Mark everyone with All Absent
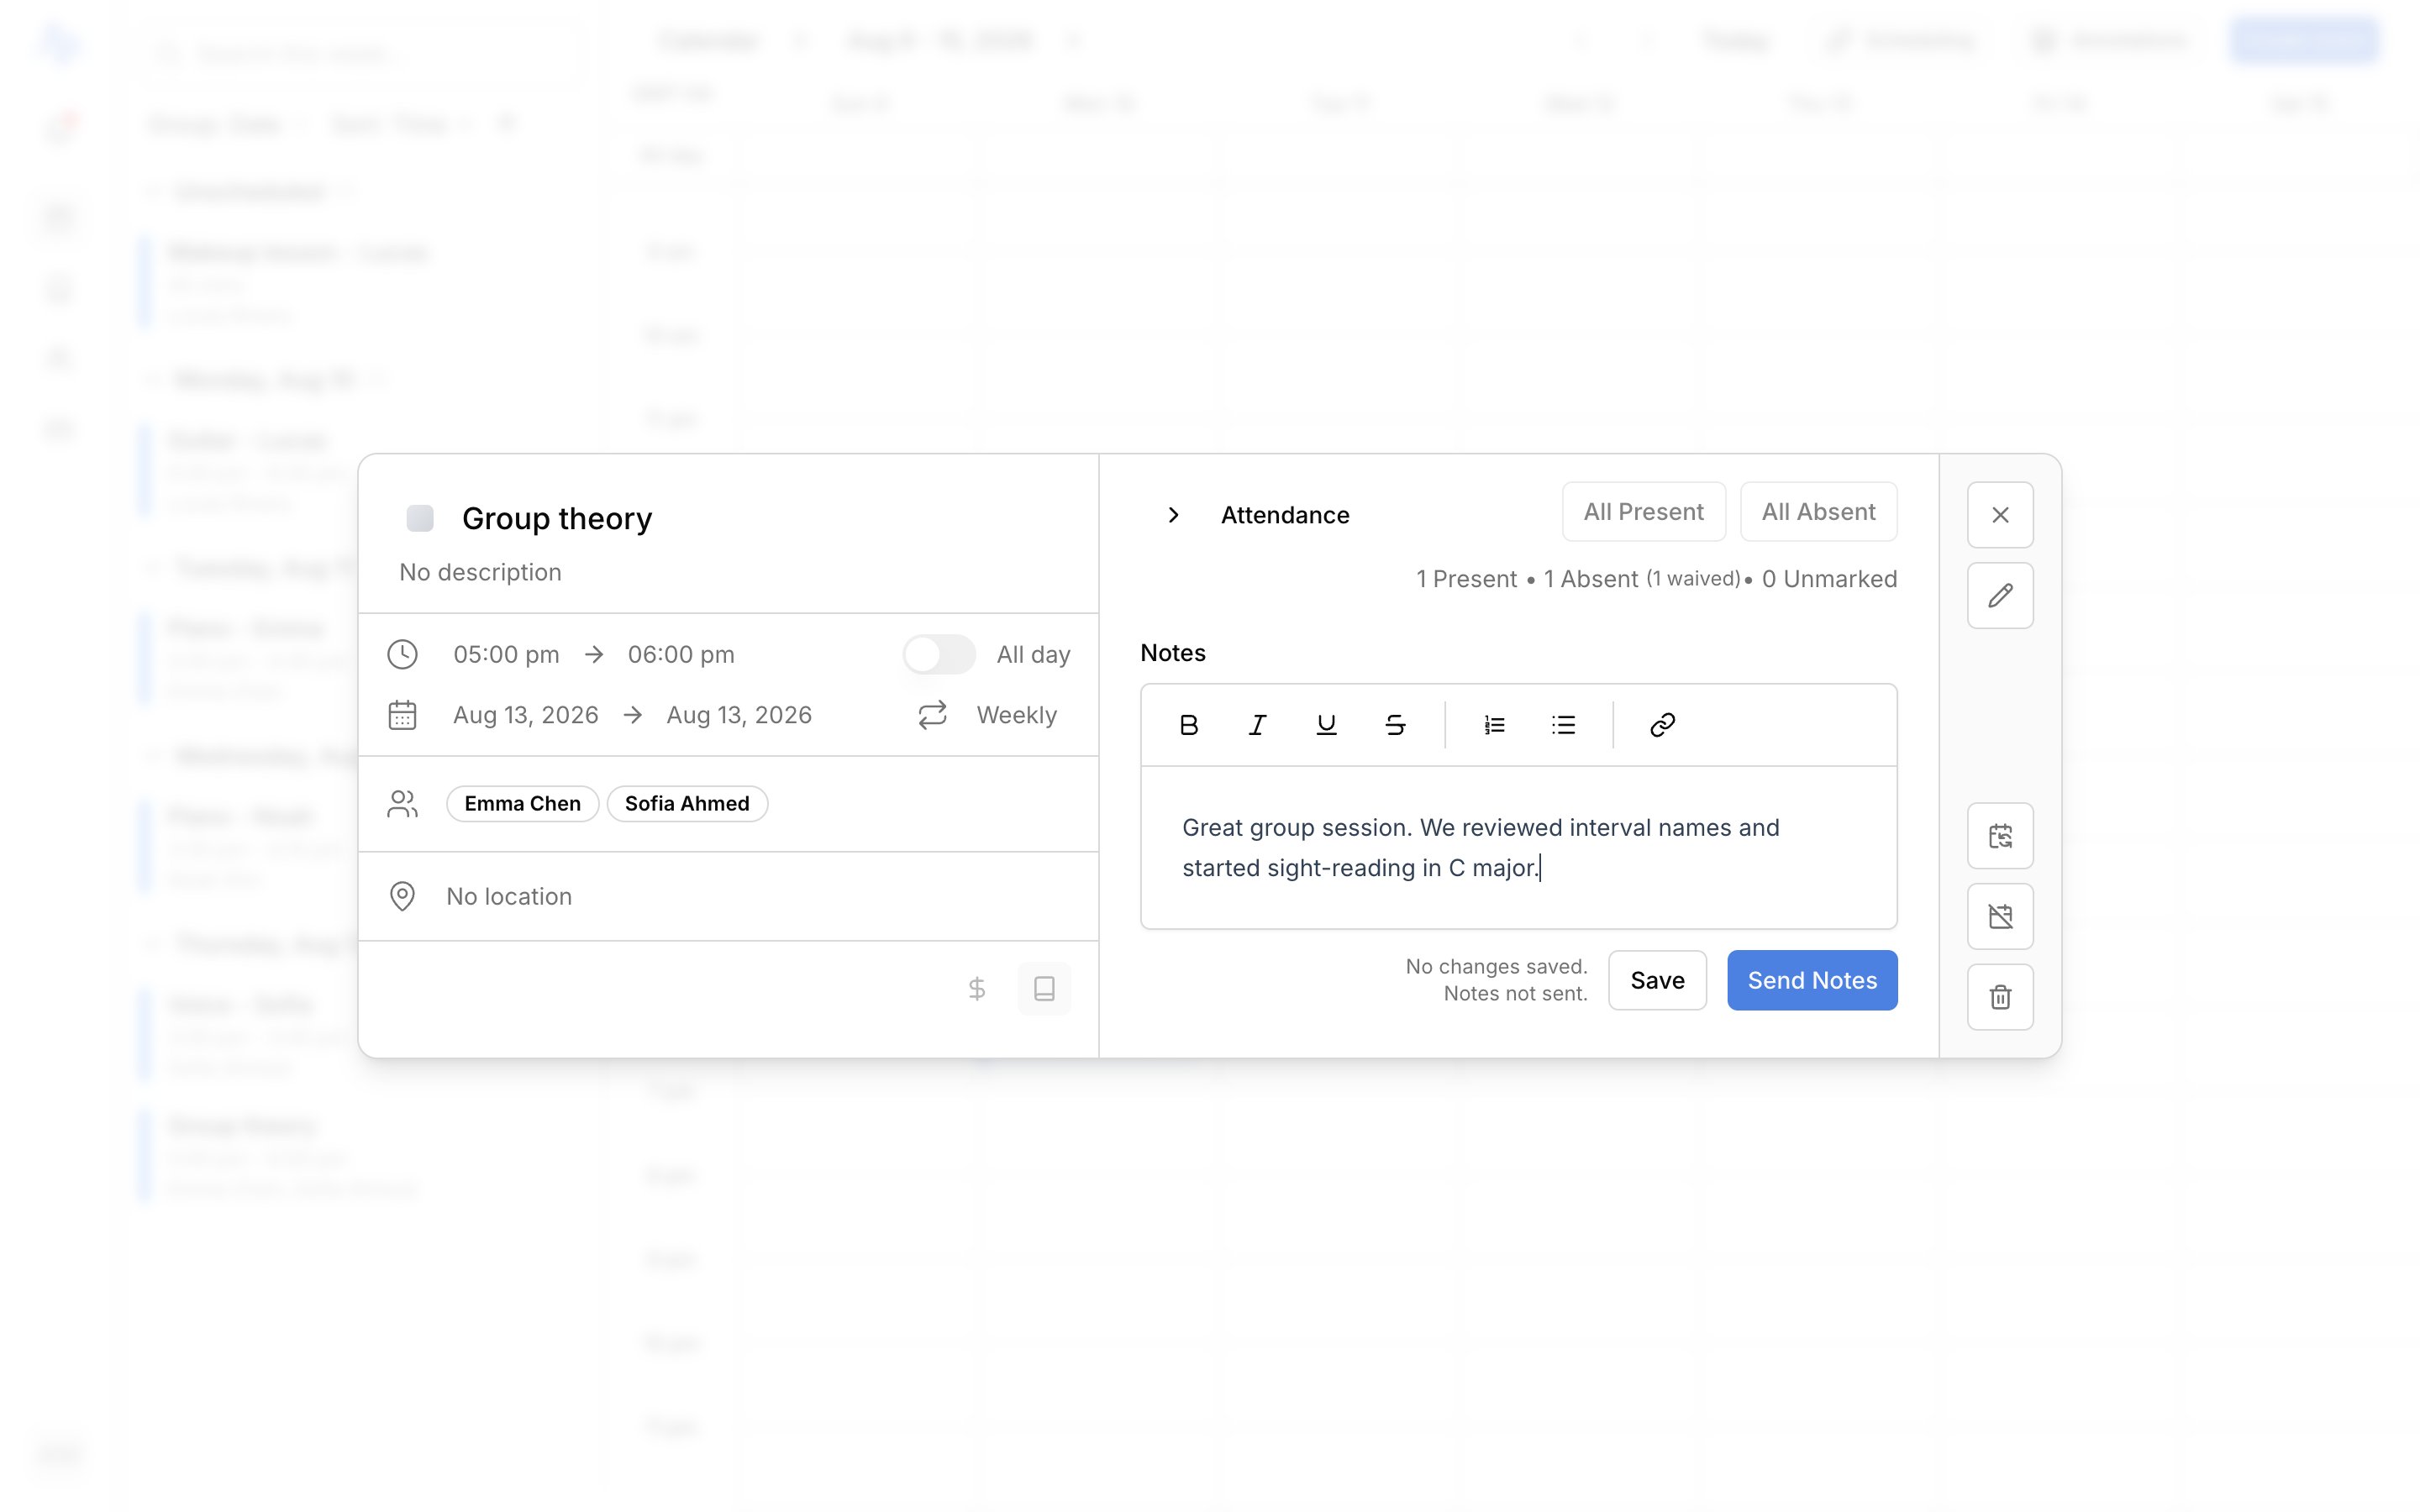2420x1512 pixels. click(1818, 512)
